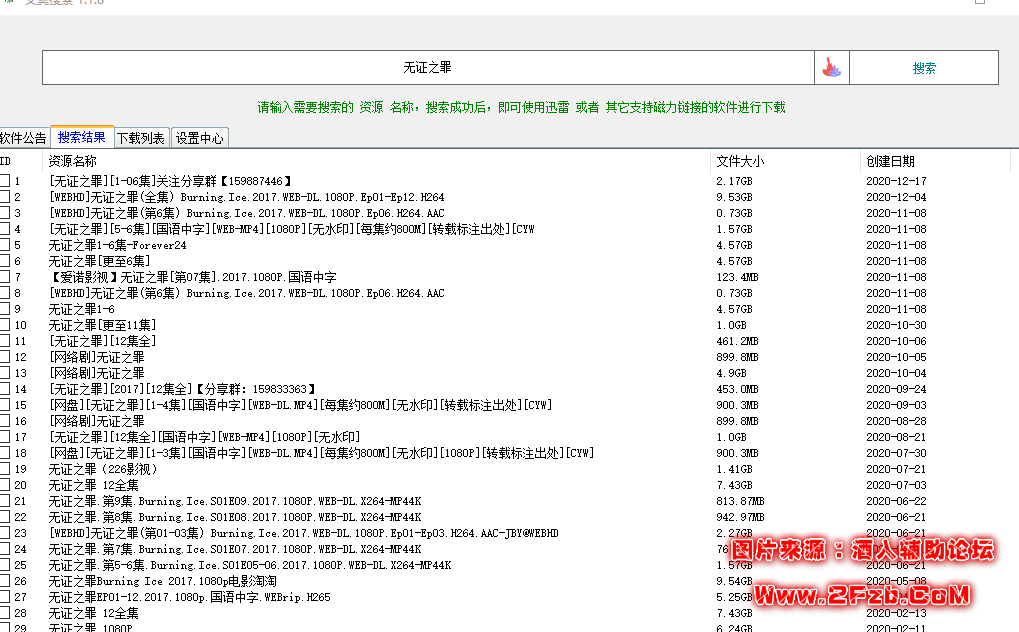Sort by the 文件大小 column header
The width and height of the screenshot is (1019, 632).
click(x=740, y=161)
